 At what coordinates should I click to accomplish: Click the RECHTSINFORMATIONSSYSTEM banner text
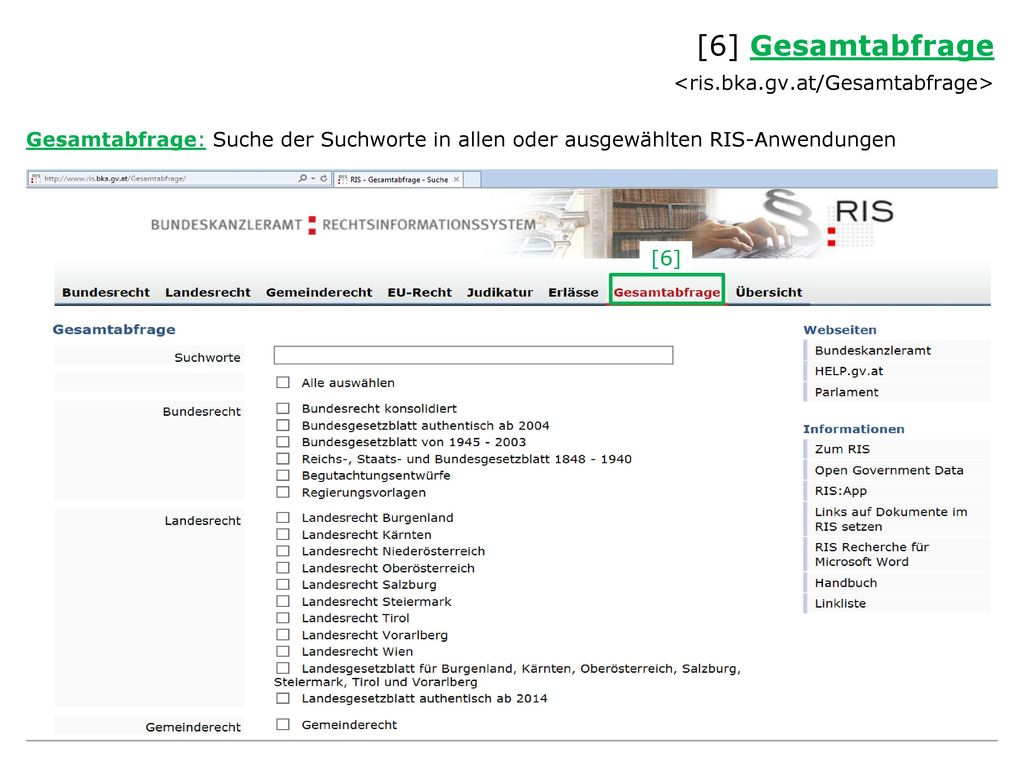click(428, 225)
